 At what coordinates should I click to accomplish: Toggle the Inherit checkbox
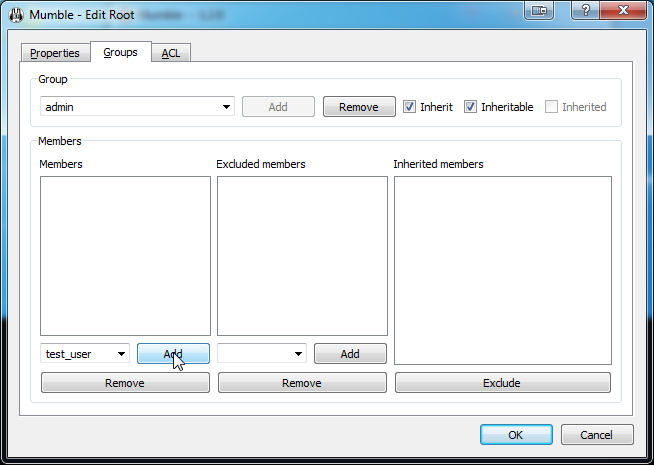point(409,107)
